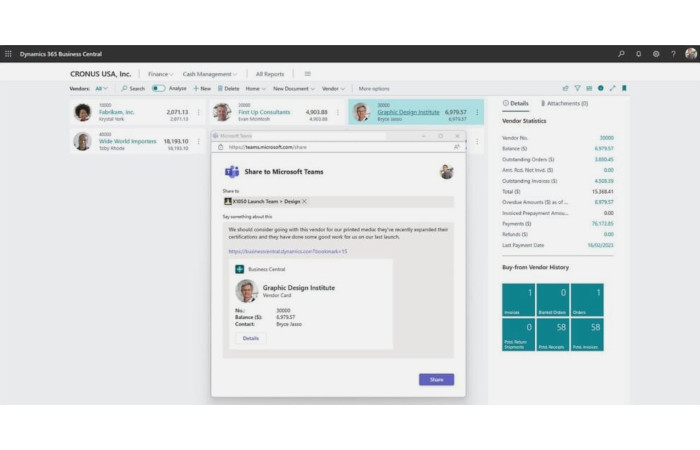This screenshot has height=450, width=700.
Task: Click the Last Payment Date value
Action: (600, 245)
